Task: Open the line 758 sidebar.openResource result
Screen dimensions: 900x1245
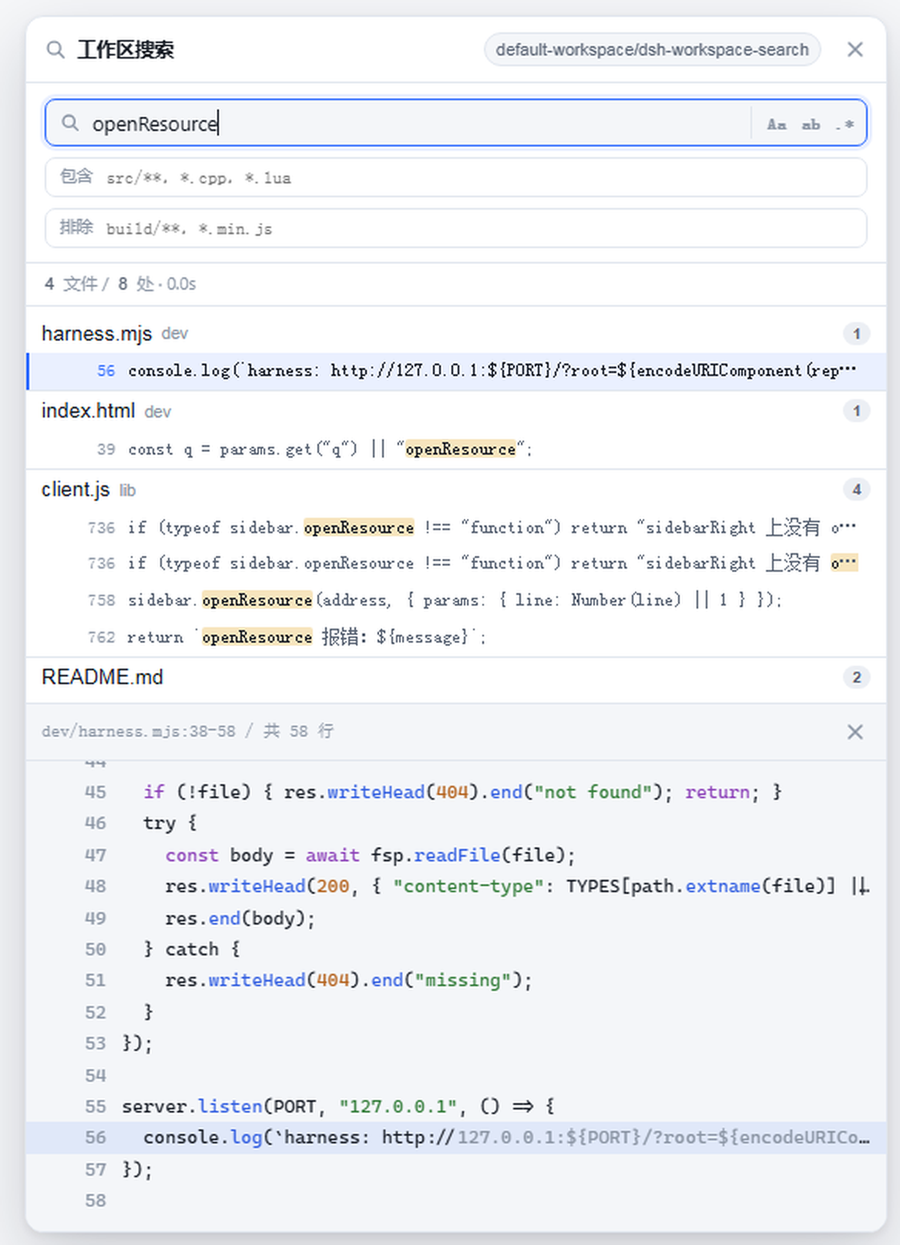Action: click(456, 600)
